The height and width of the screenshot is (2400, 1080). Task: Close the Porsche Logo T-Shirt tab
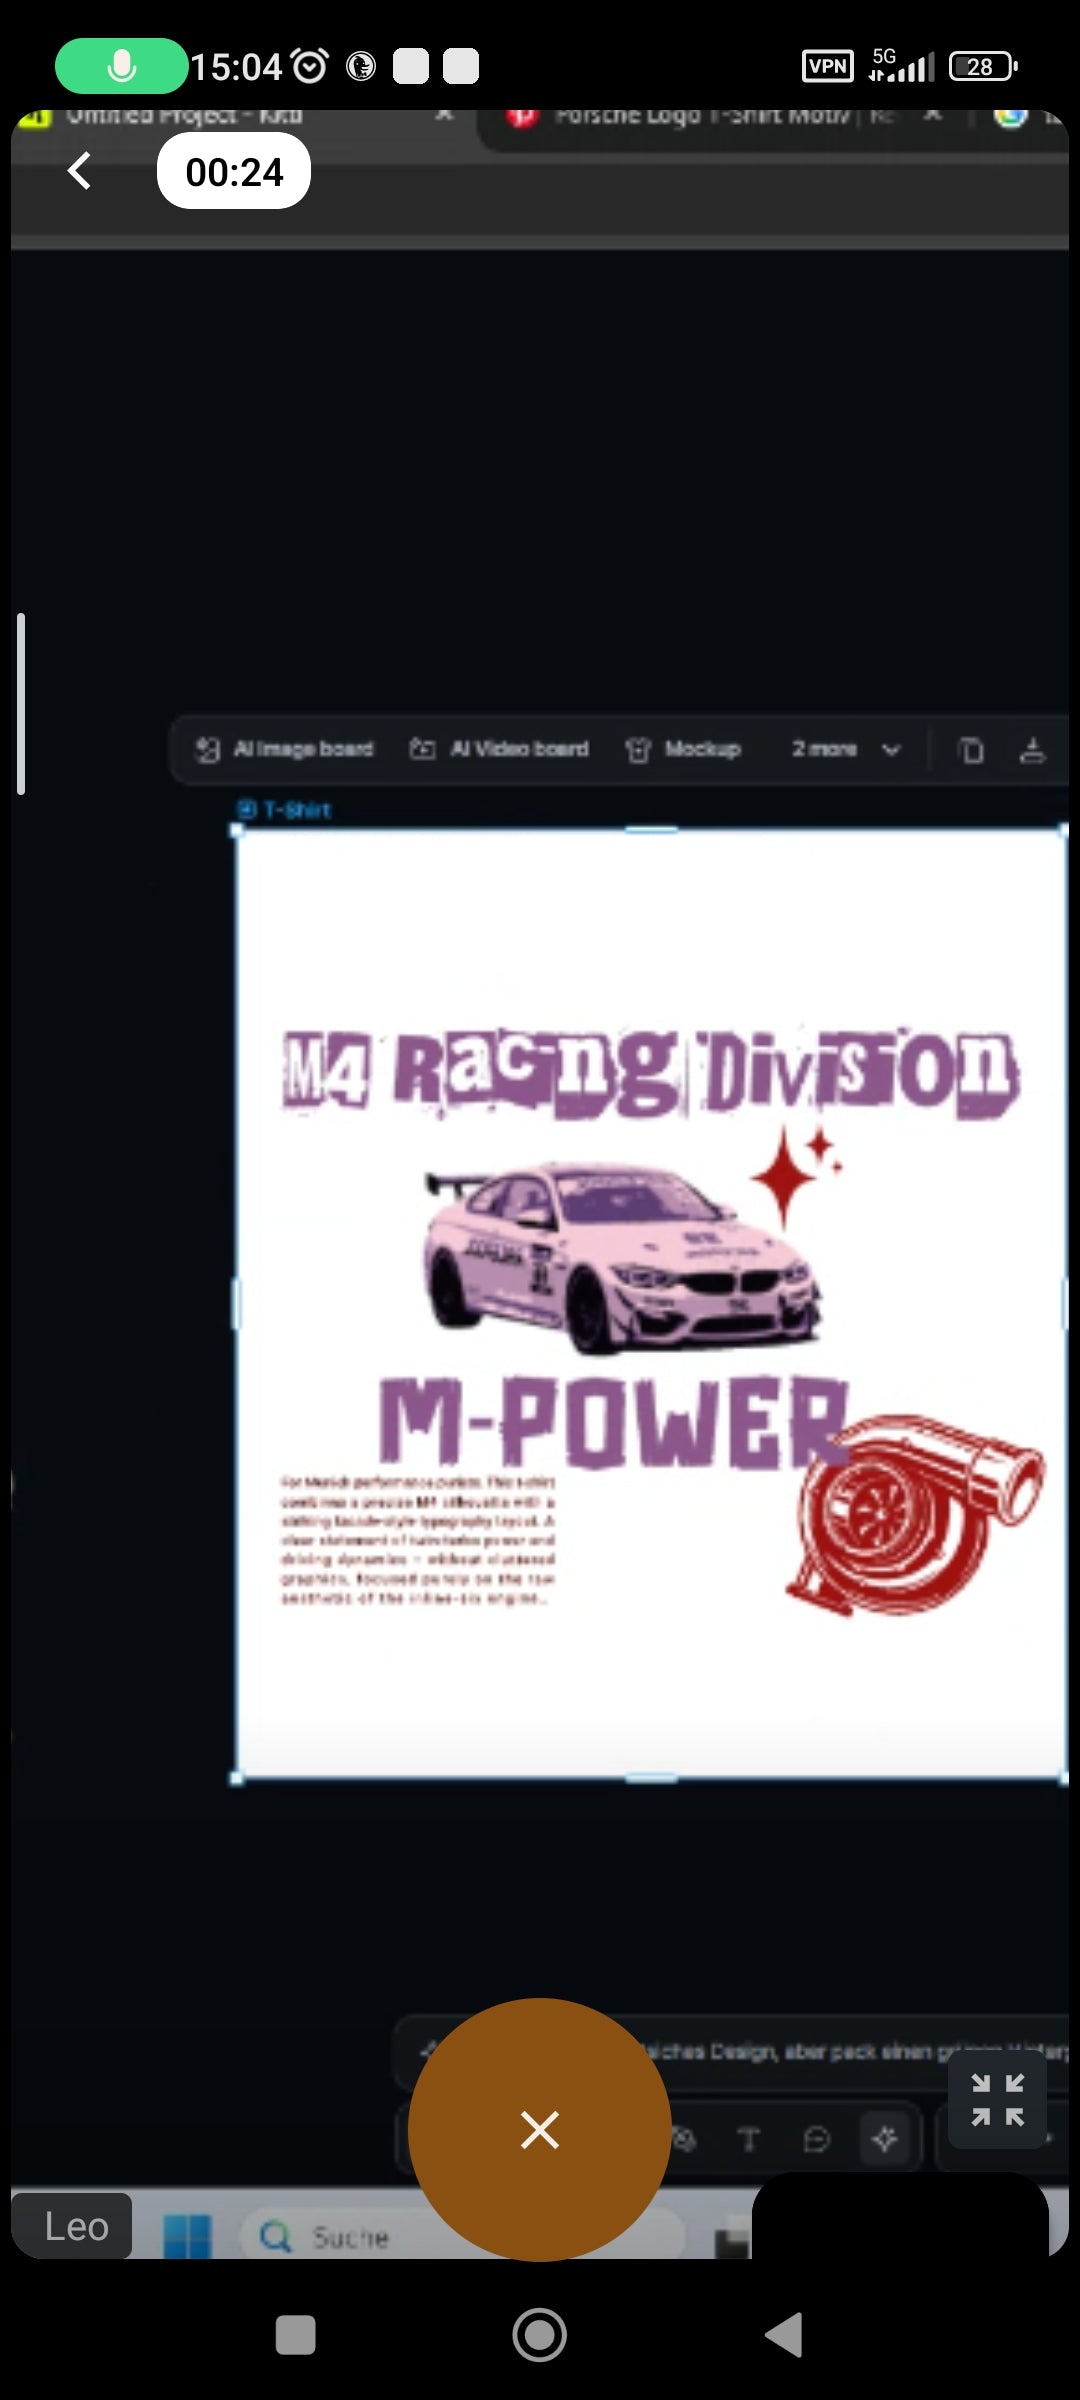point(932,115)
